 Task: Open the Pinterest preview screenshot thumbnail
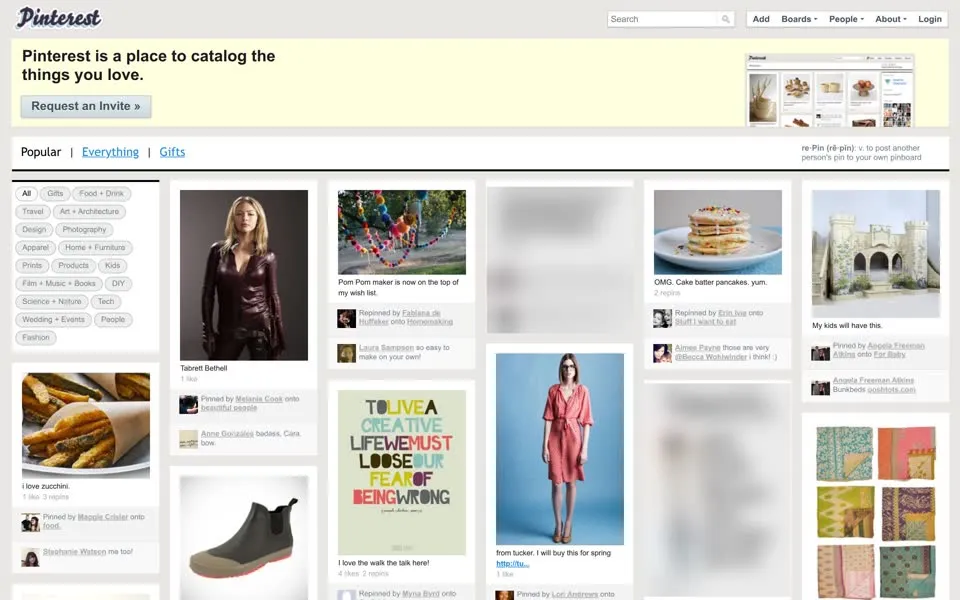point(830,90)
